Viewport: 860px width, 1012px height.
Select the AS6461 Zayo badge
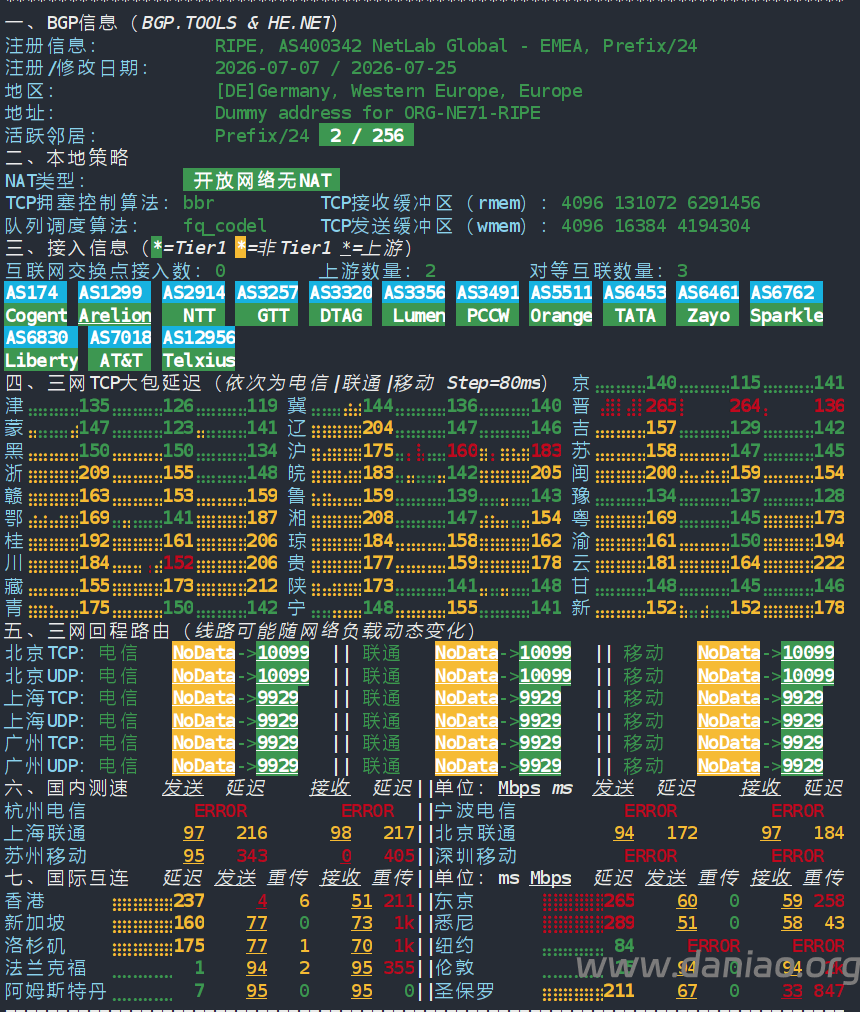[708, 303]
